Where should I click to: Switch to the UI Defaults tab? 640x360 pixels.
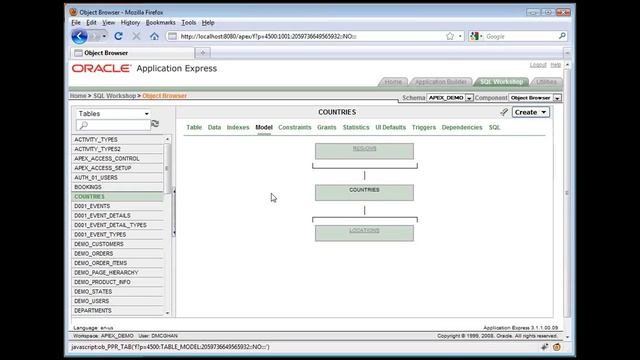click(391, 127)
